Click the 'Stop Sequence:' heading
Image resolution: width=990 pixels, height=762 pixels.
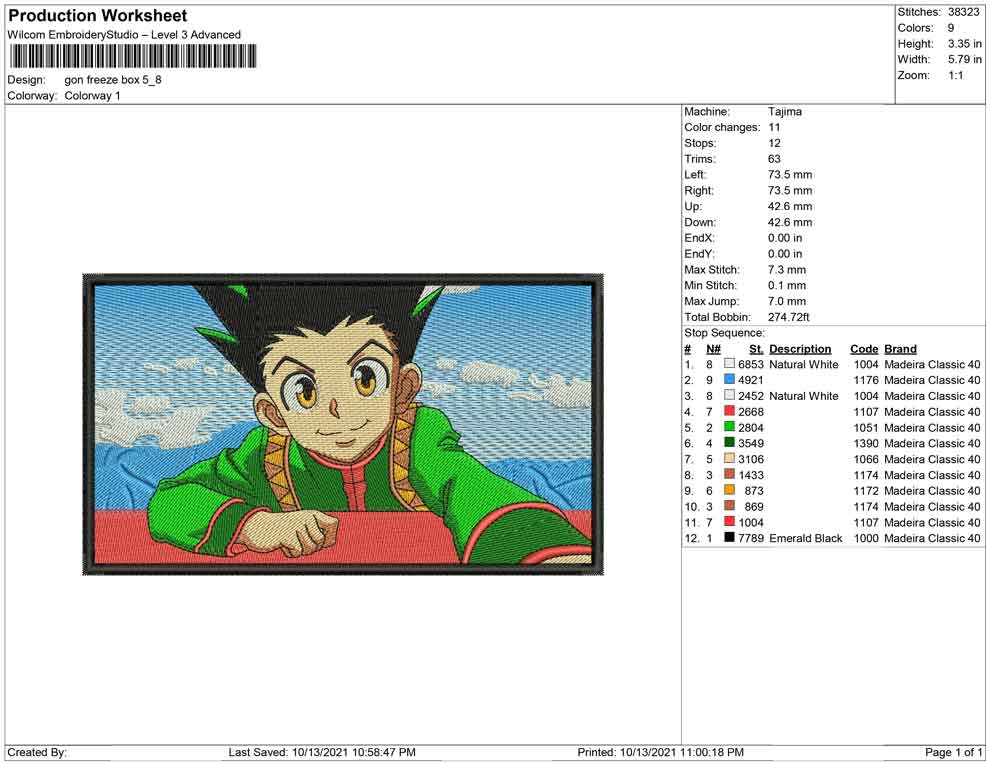coord(724,333)
